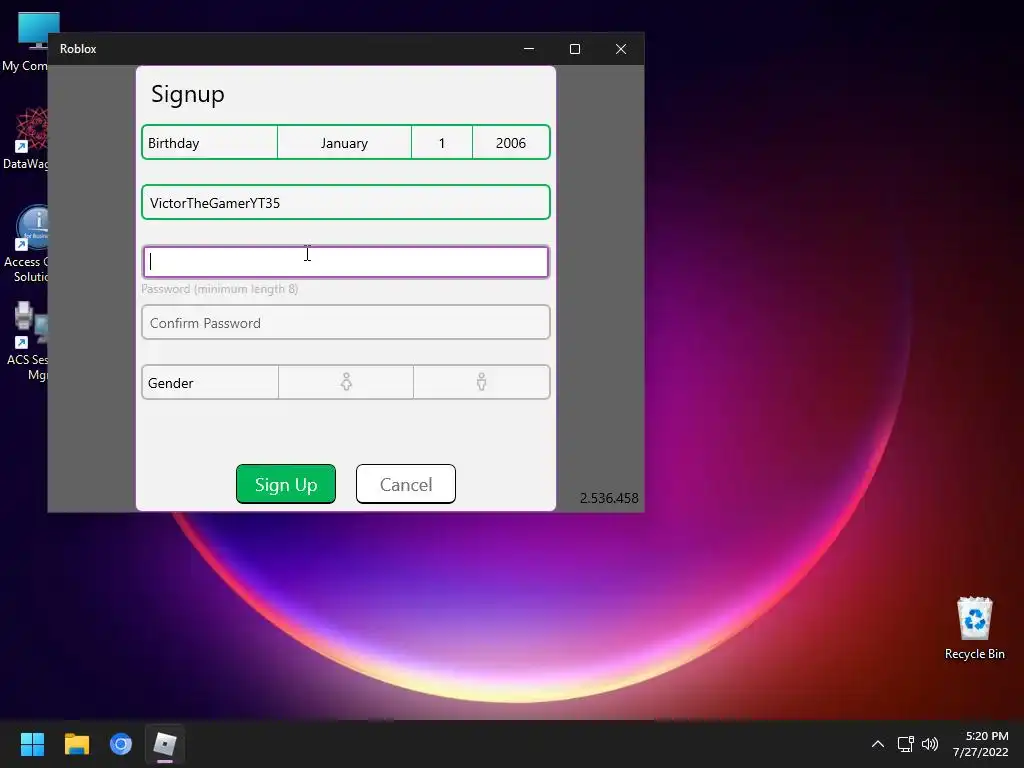Open Chrome browser from taskbar

tap(121, 744)
